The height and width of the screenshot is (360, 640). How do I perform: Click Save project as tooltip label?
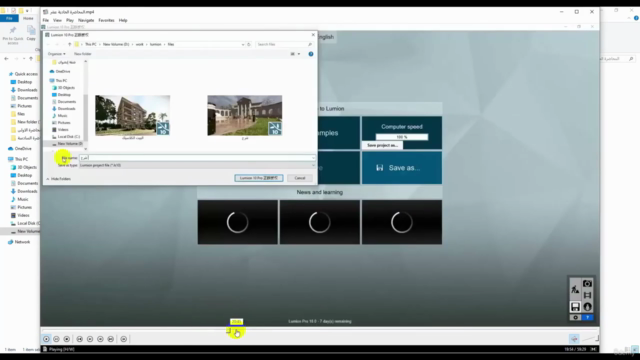pyautogui.click(x=382, y=145)
